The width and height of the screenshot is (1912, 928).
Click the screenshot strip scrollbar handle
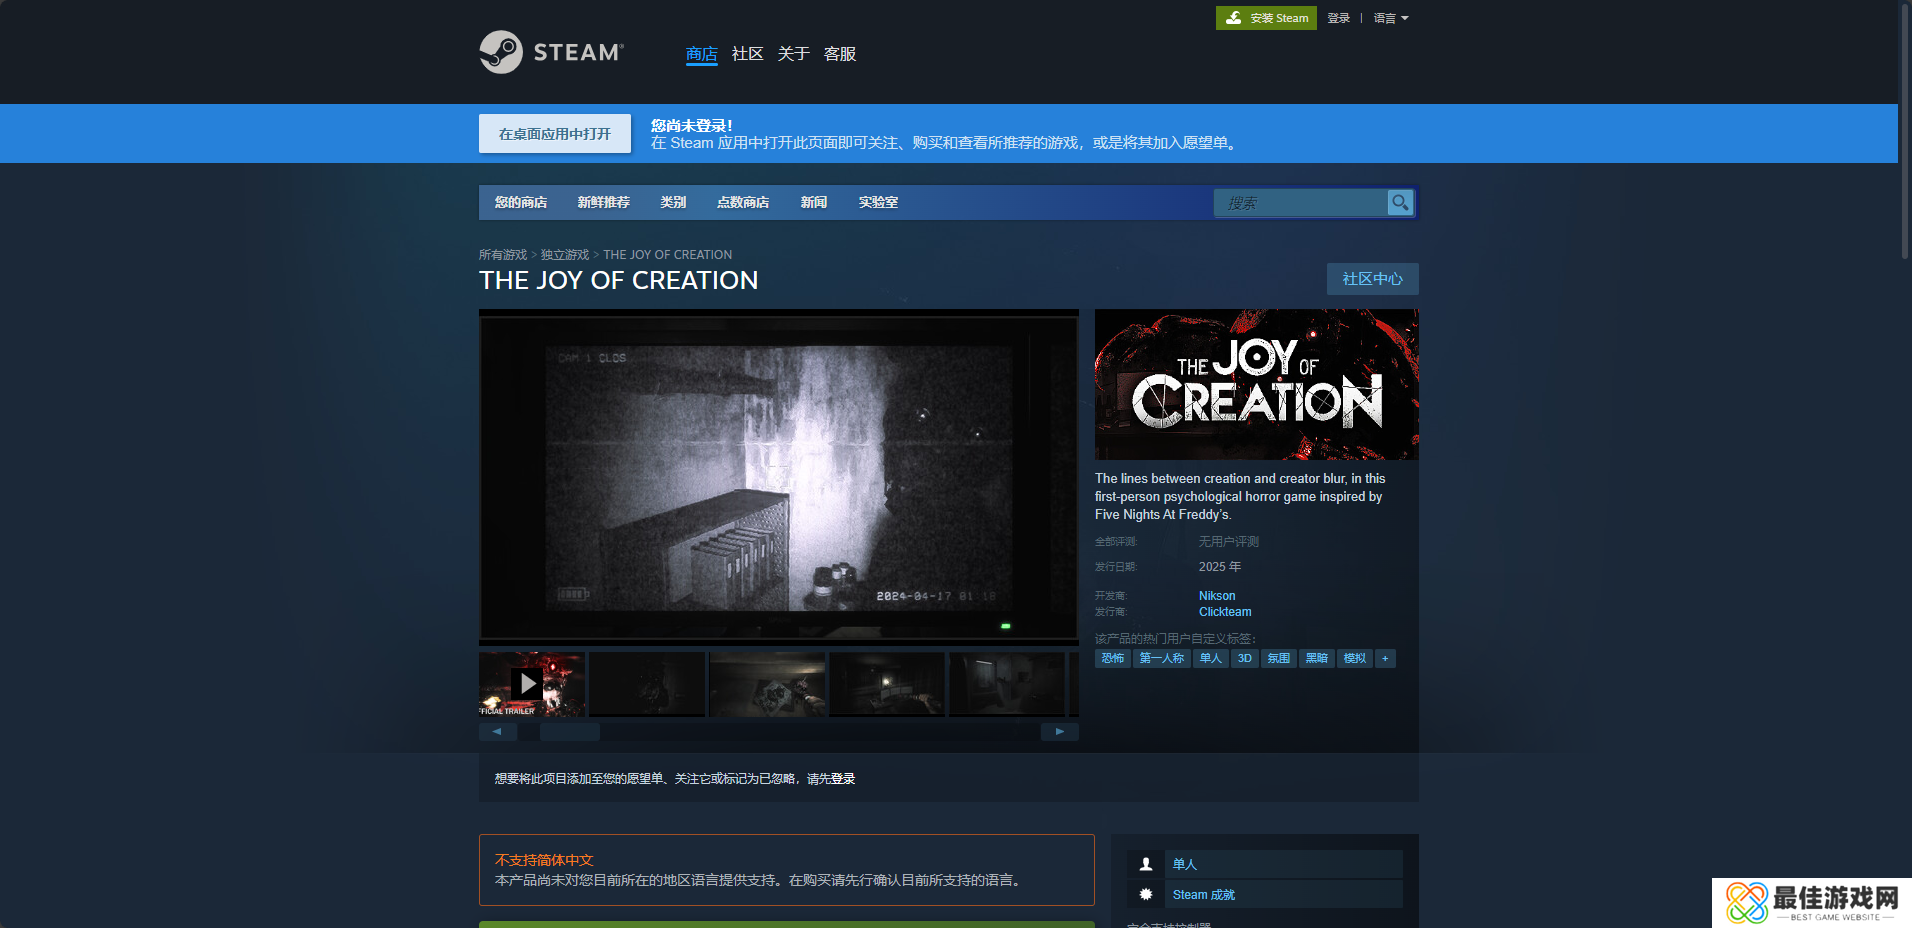pyautogui.click(x=570, y=732)
